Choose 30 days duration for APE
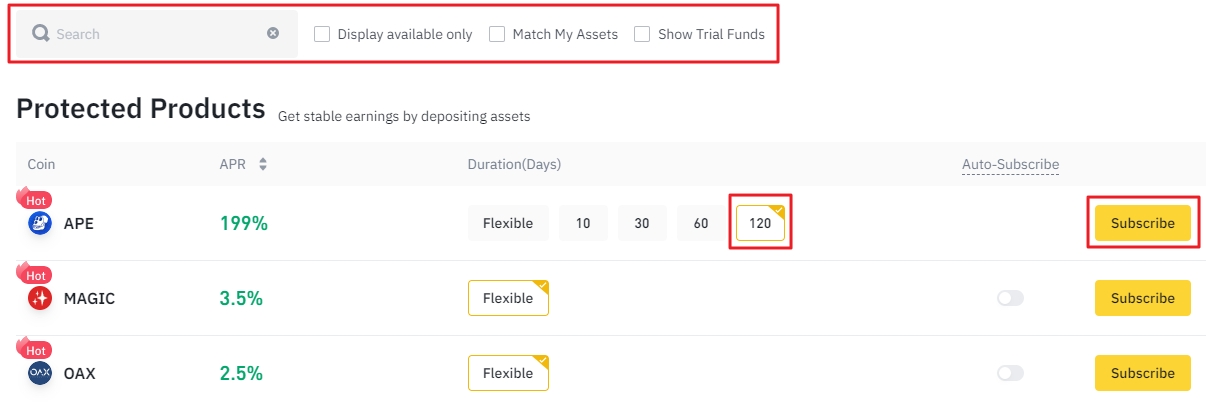 point(642,224)
